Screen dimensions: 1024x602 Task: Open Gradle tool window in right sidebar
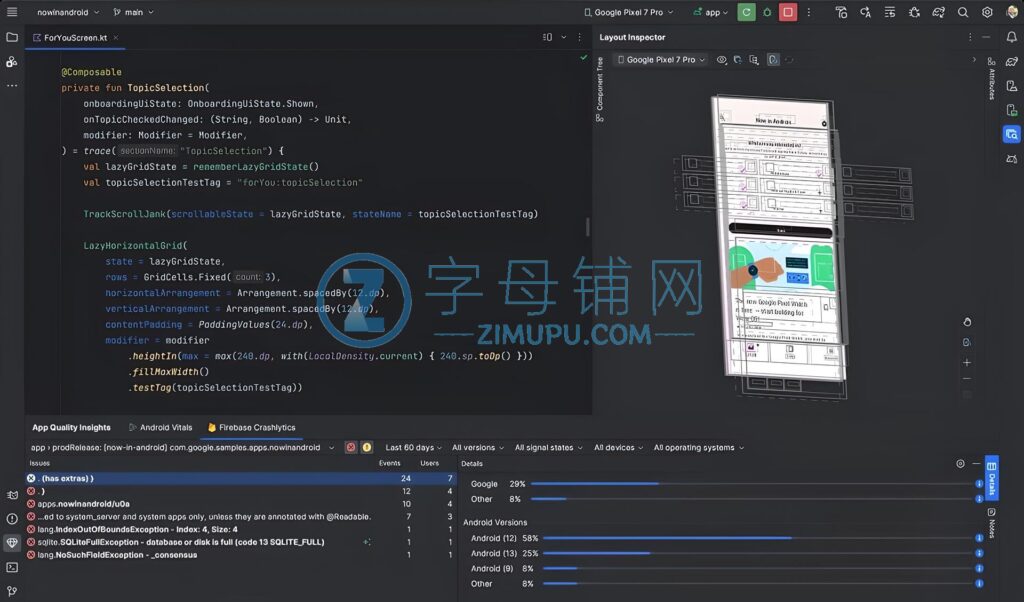click(1012, 61)
